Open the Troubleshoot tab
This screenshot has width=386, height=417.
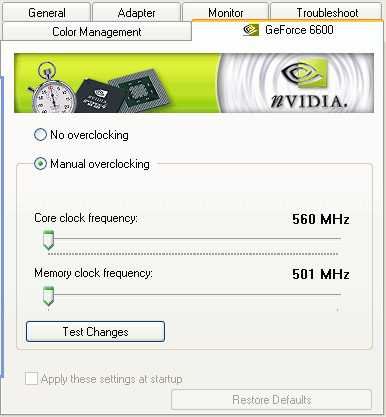click(327, 13)
